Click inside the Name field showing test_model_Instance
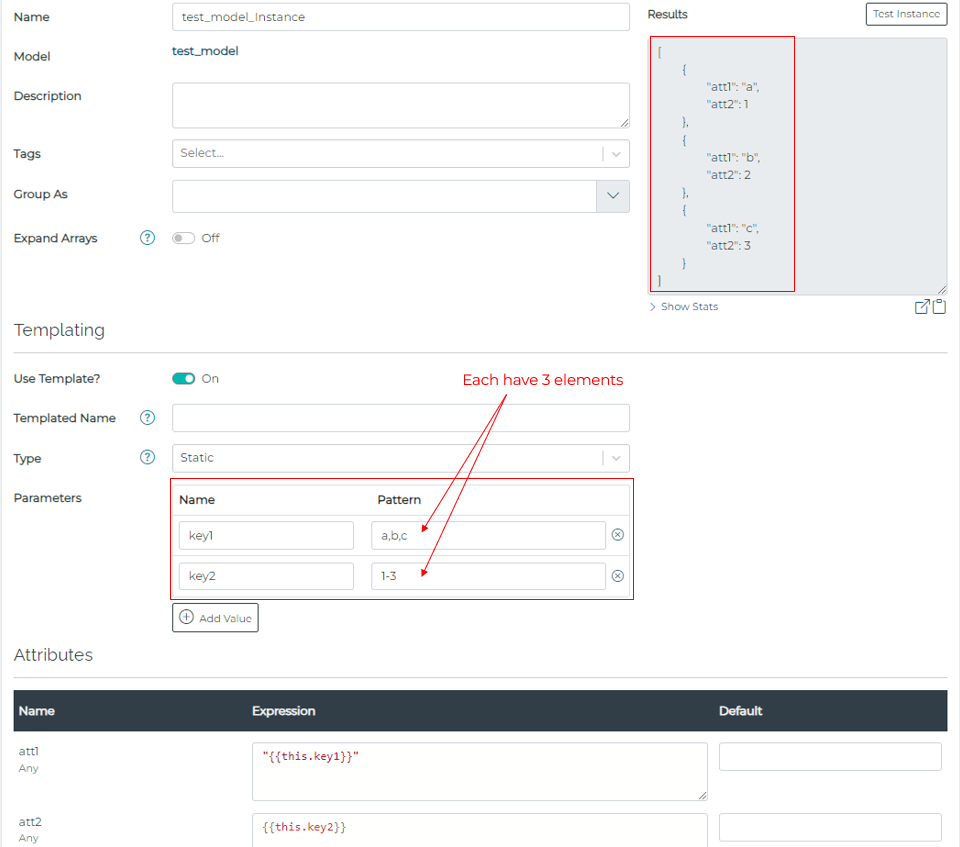Image resolution: width=960 pixels, height=847 pixels. click(400, 17)
